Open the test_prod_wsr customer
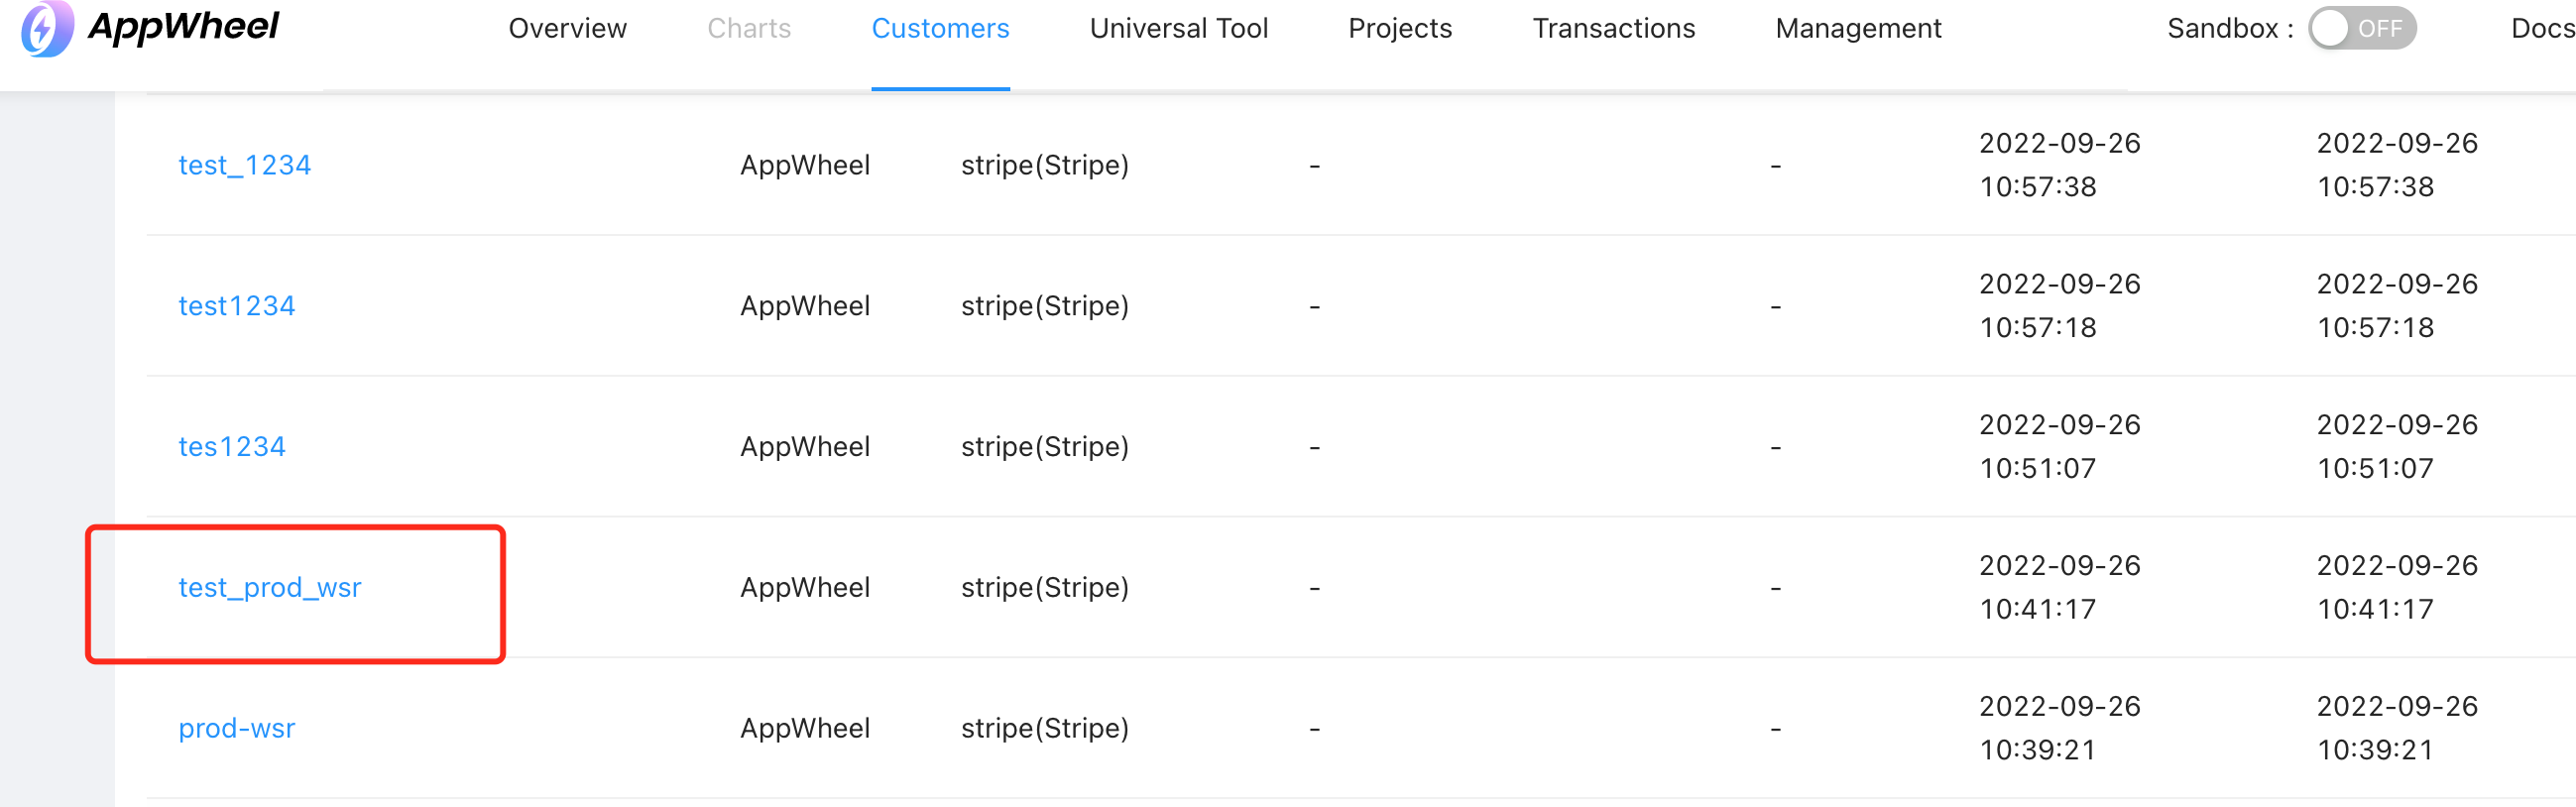The width and height of the screenshot is (2576, 807). [269, 588]
